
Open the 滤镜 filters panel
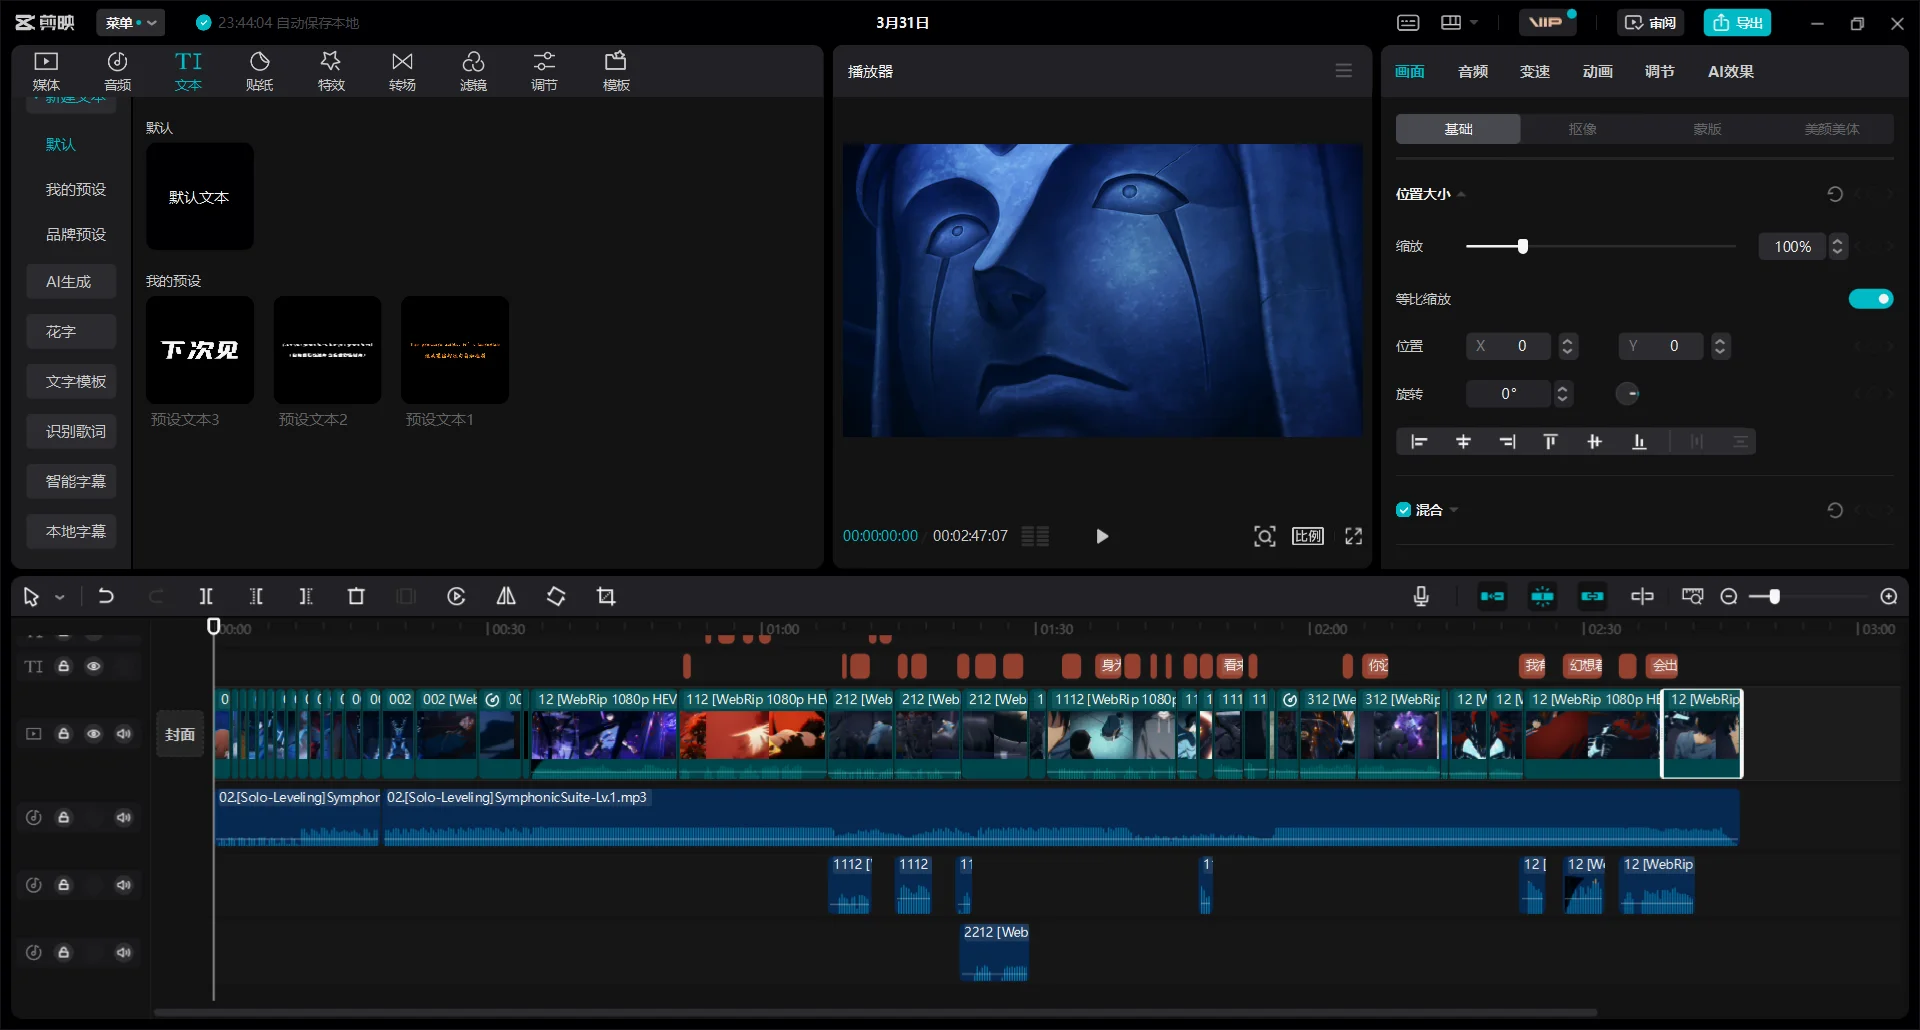473,71
